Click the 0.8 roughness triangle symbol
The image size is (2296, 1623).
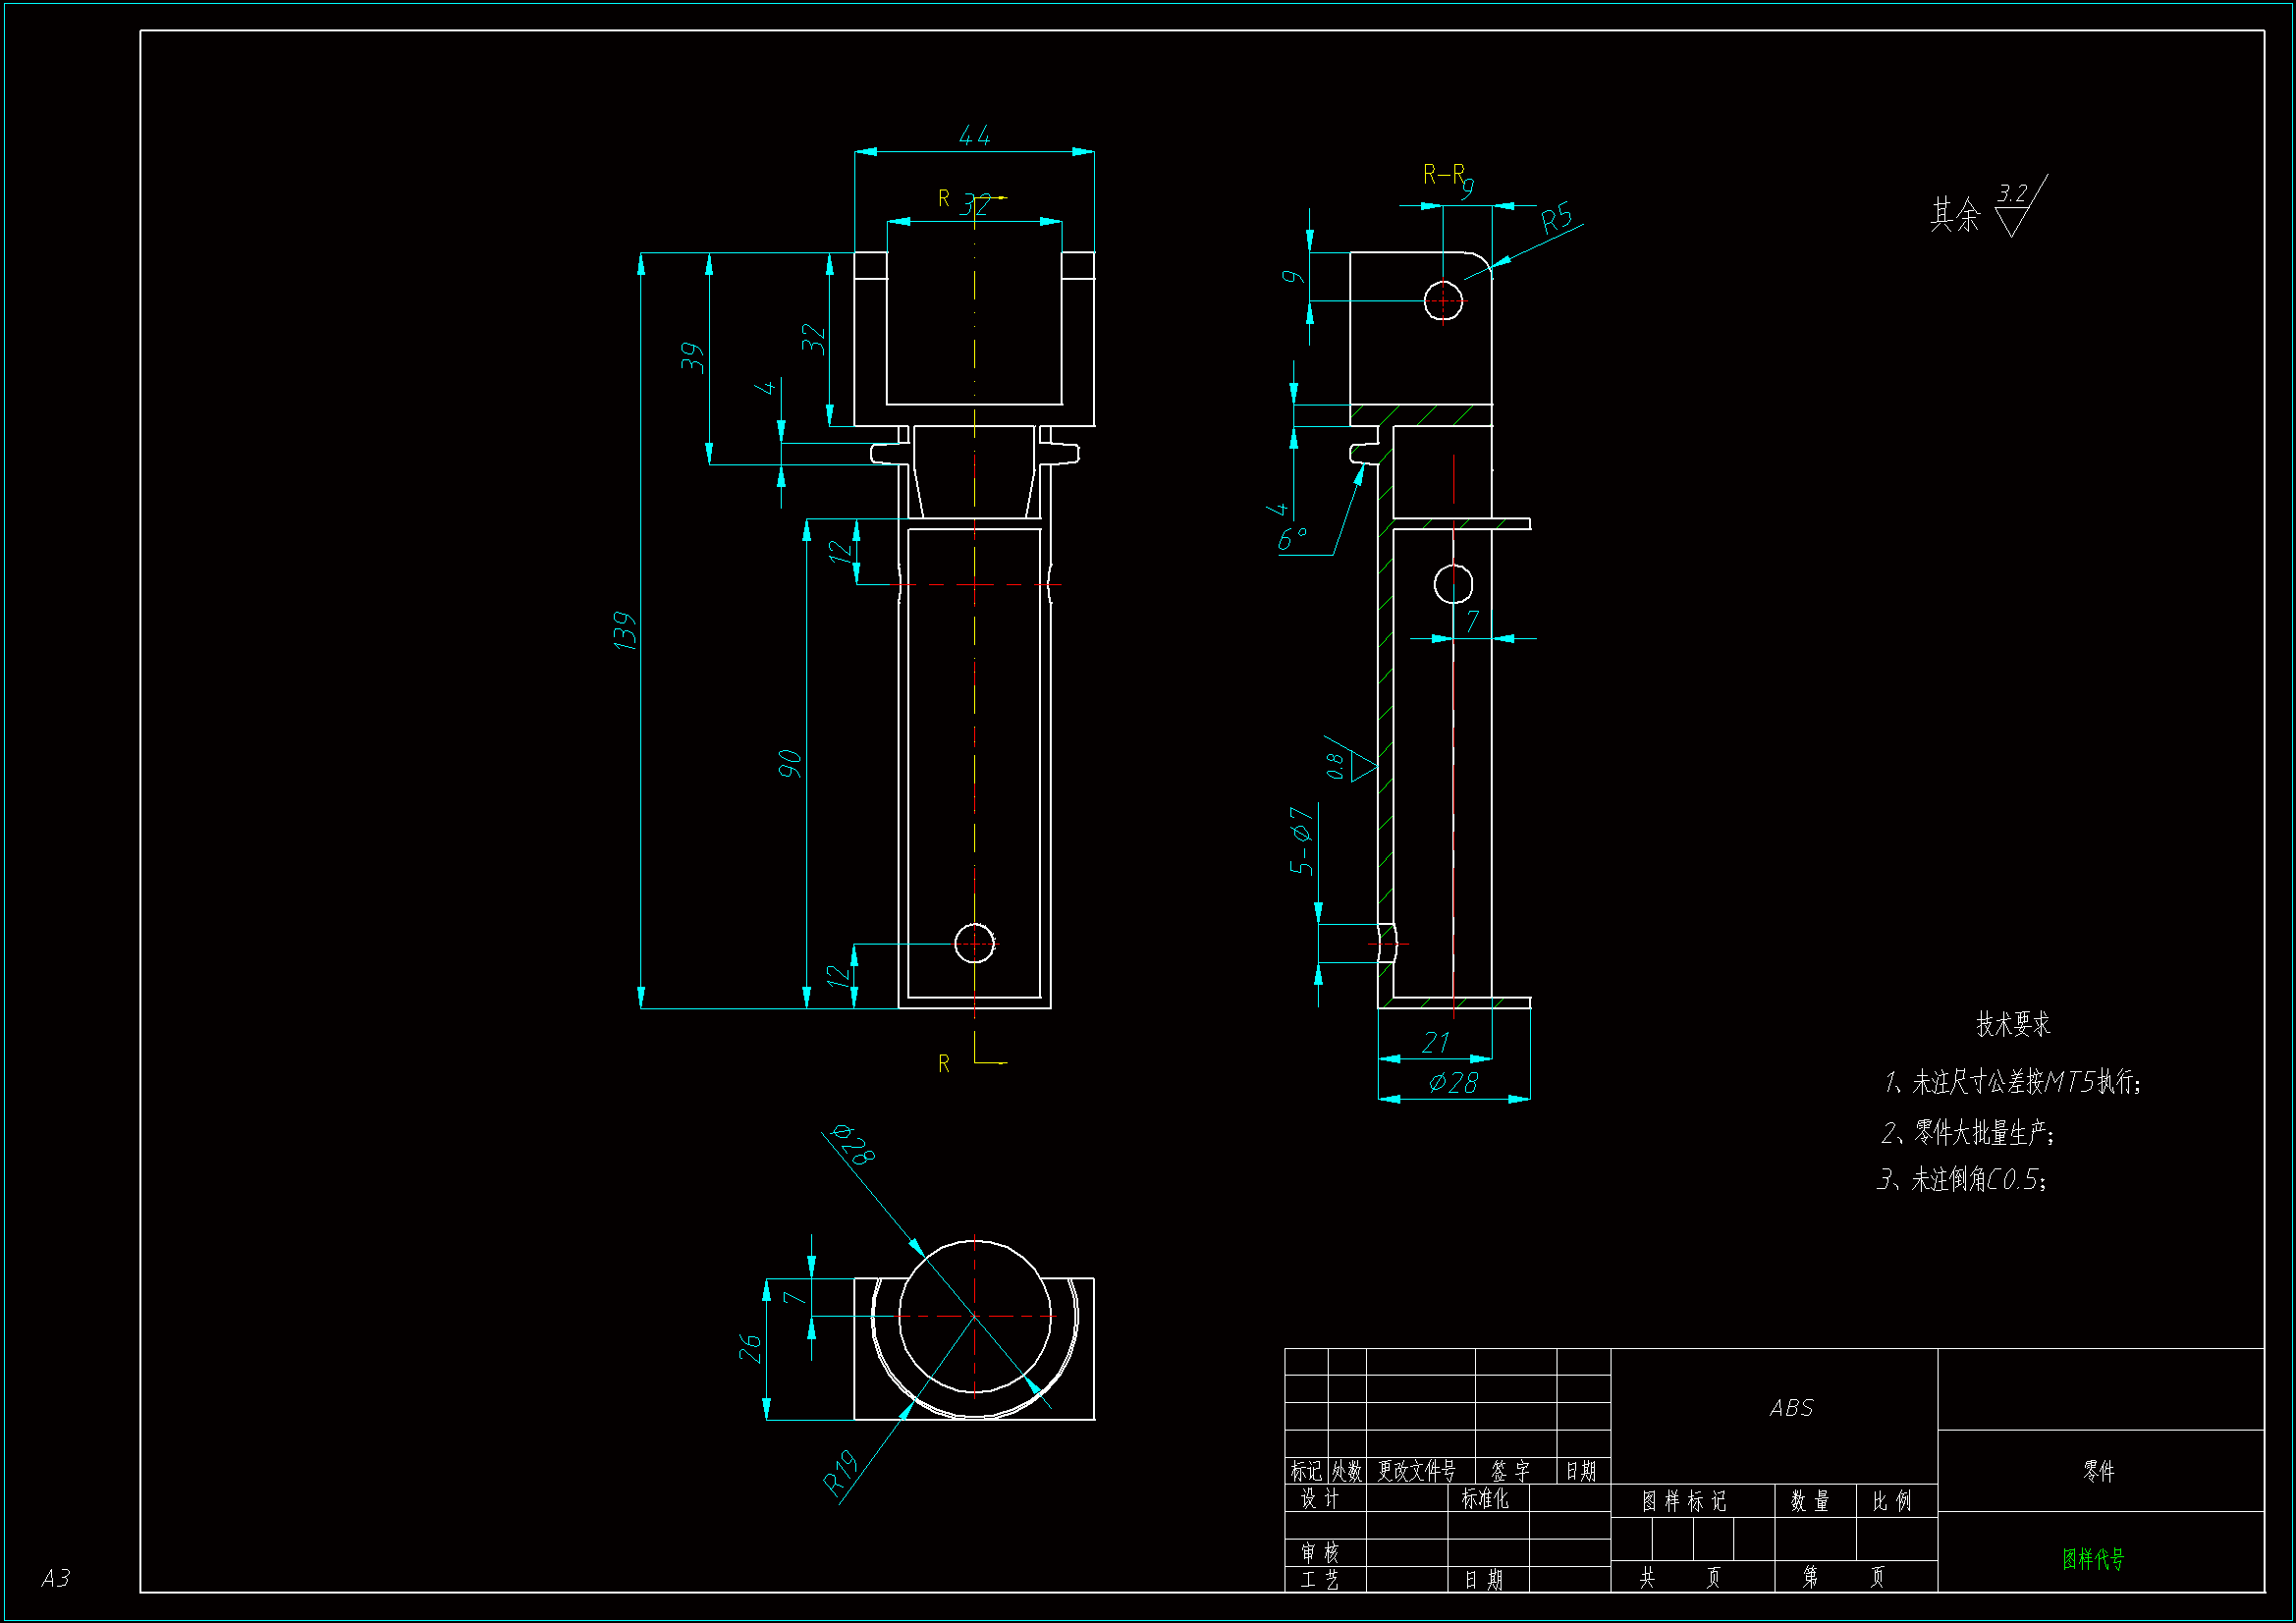tap(1362, 766)
